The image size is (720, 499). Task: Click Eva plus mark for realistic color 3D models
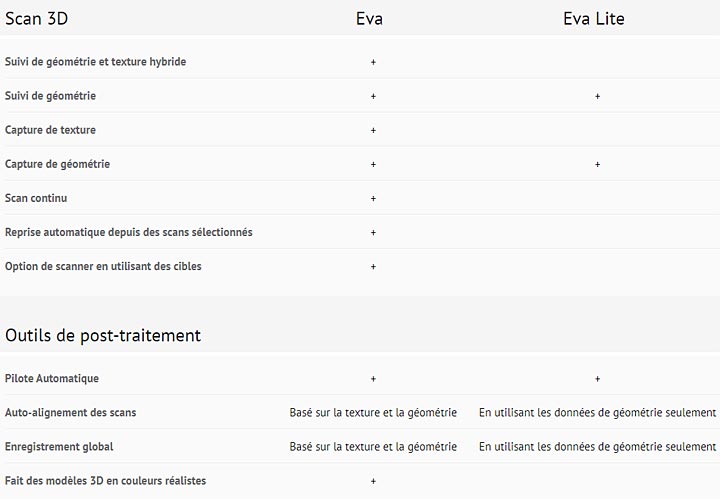point(373,481)
